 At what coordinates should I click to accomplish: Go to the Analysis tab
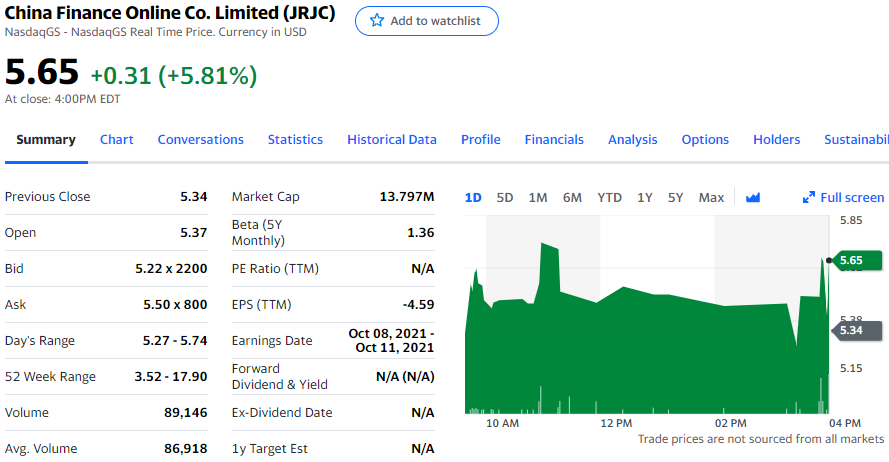tap(633, 139)
